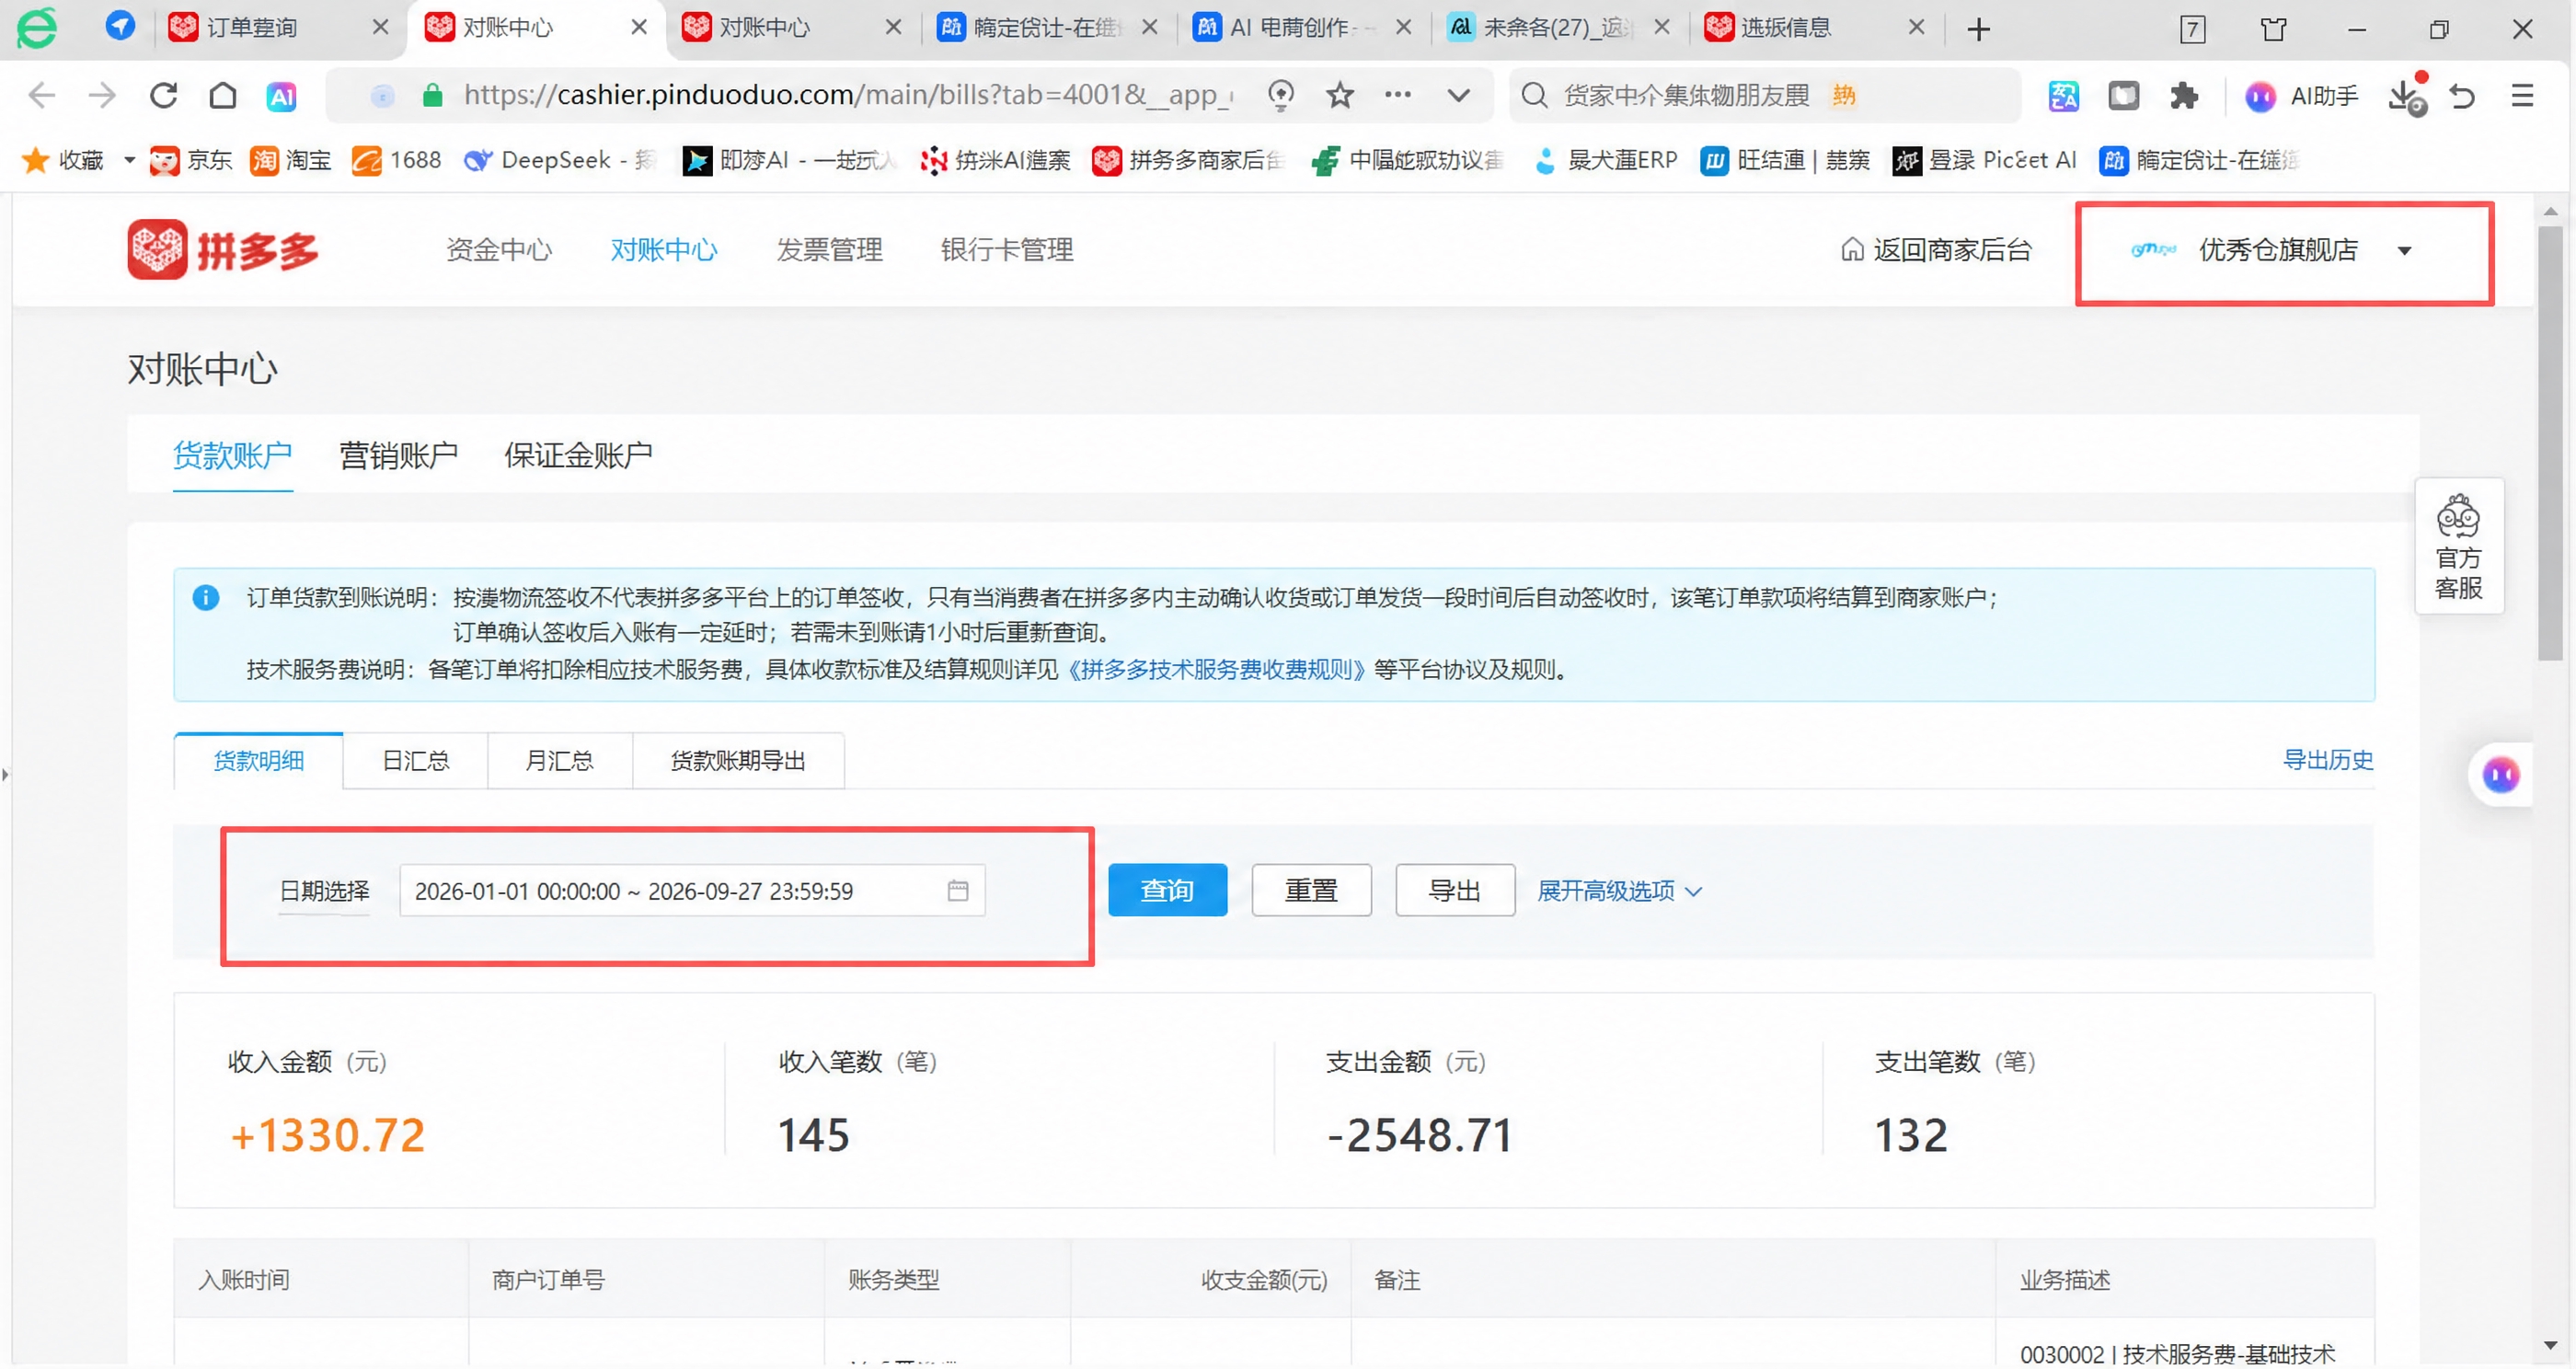This screenshot has height=1369, width=2576.
Task: Open 银行卡管理 in top navigation
Action: pyautogui.click(x=1007, y=250)
